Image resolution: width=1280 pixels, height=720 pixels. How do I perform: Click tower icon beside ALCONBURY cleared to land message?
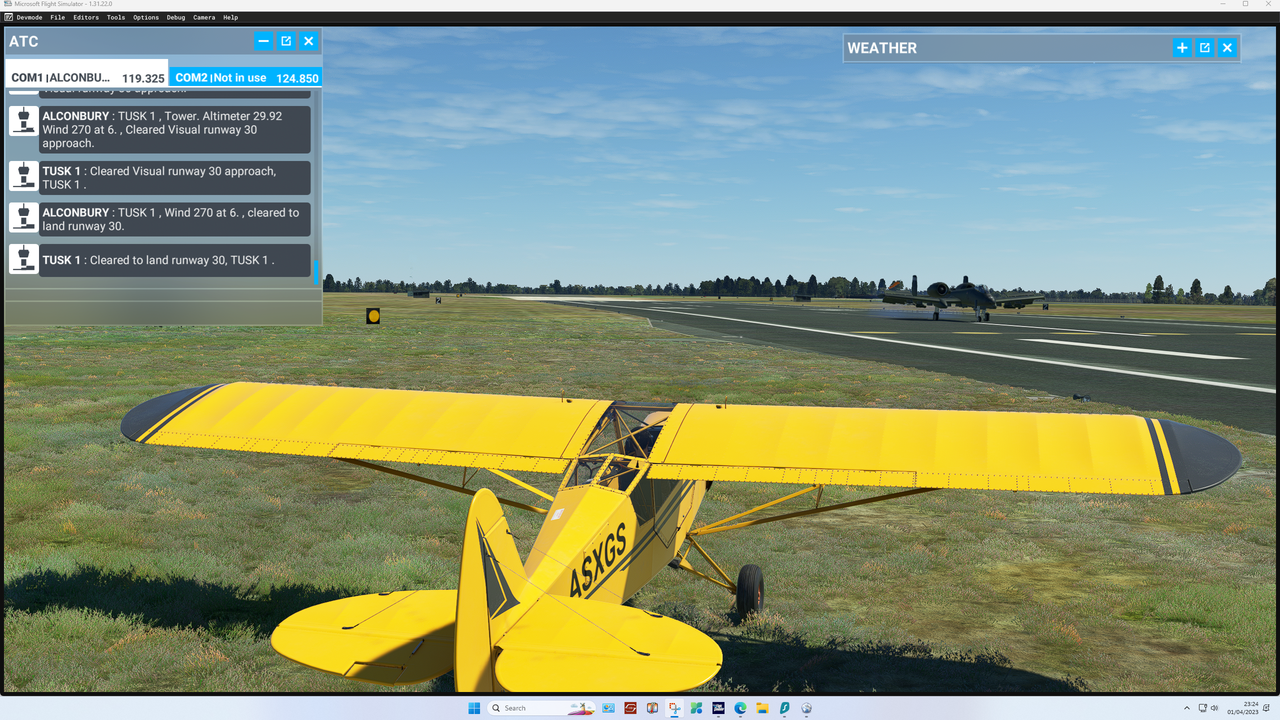click(x=23, y=218)
